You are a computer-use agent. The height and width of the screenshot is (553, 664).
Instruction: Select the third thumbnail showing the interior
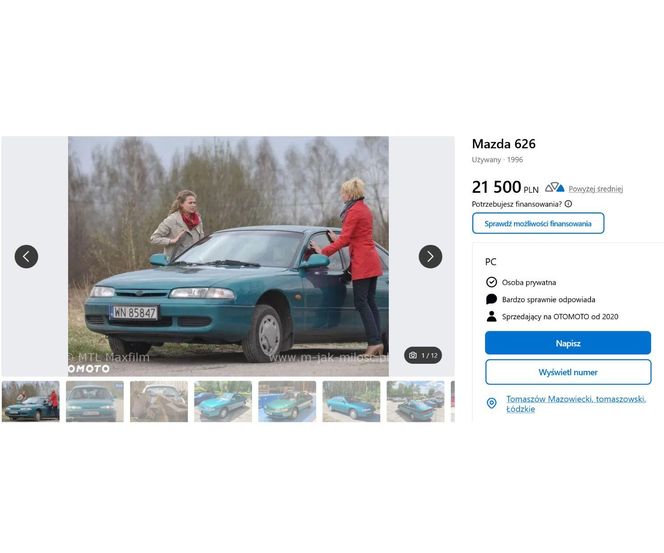click(x=159, y=401)
